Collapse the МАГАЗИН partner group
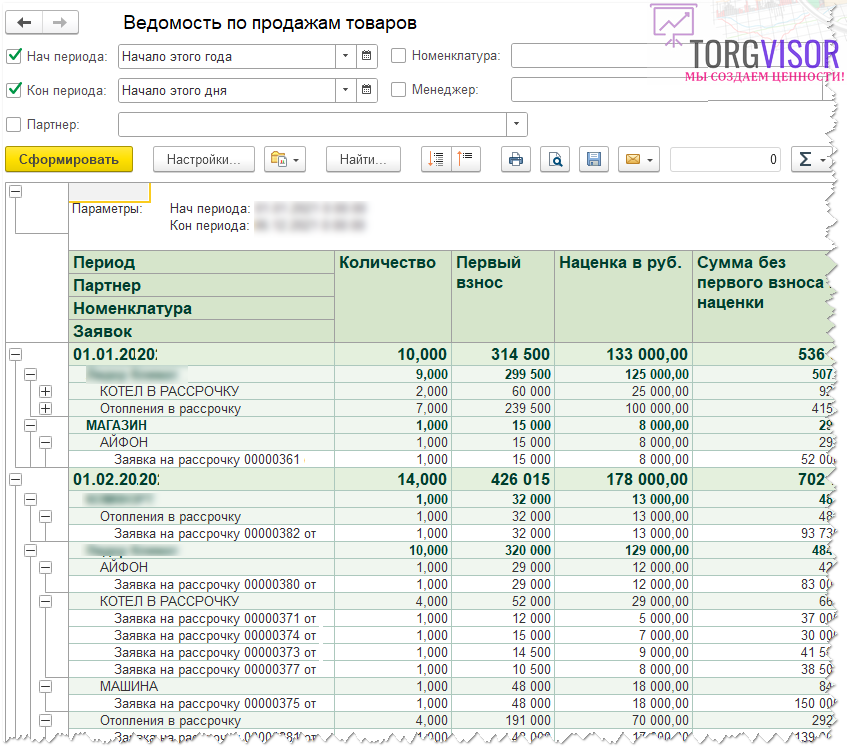 (31, 425)
